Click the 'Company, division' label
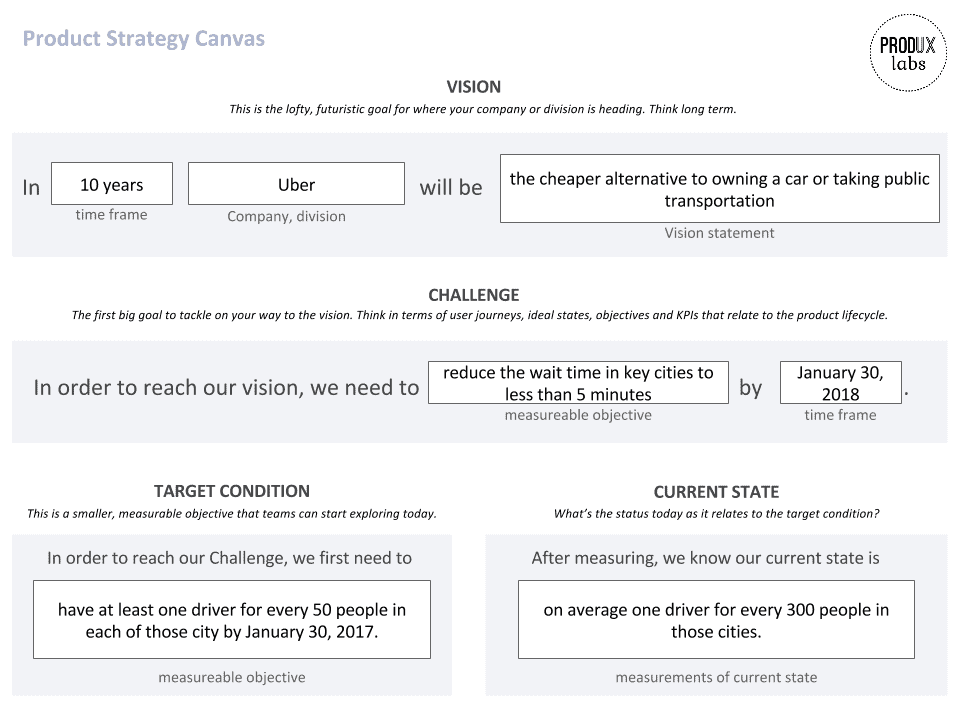 point(287,216)
